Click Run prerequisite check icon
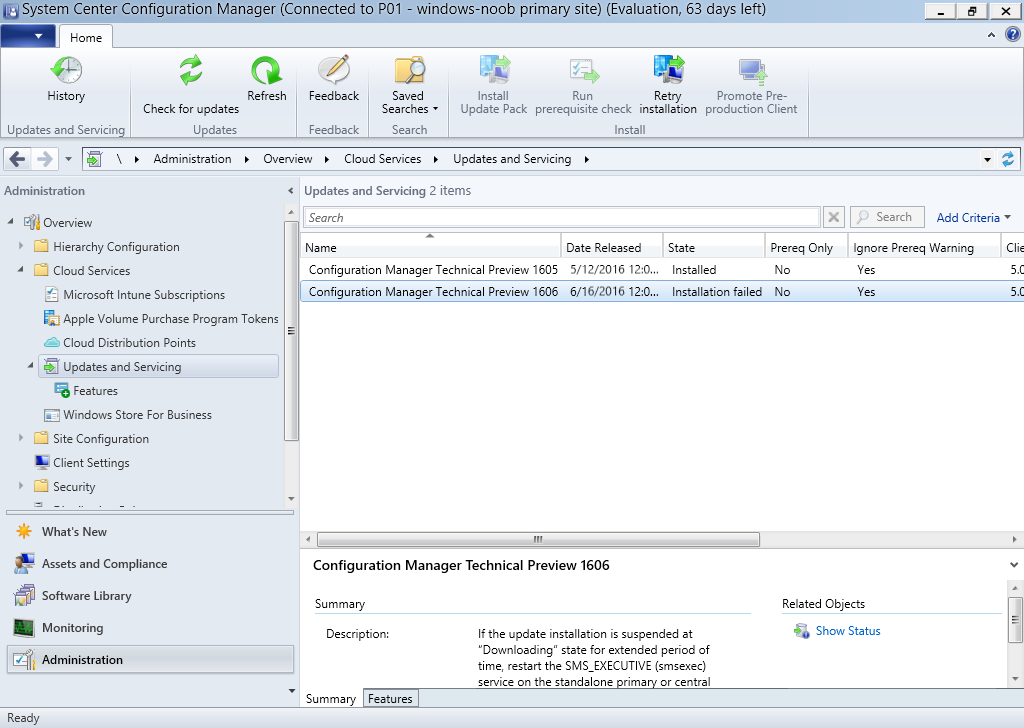This screenshot has width=1024, height=728. coord(583,71)
